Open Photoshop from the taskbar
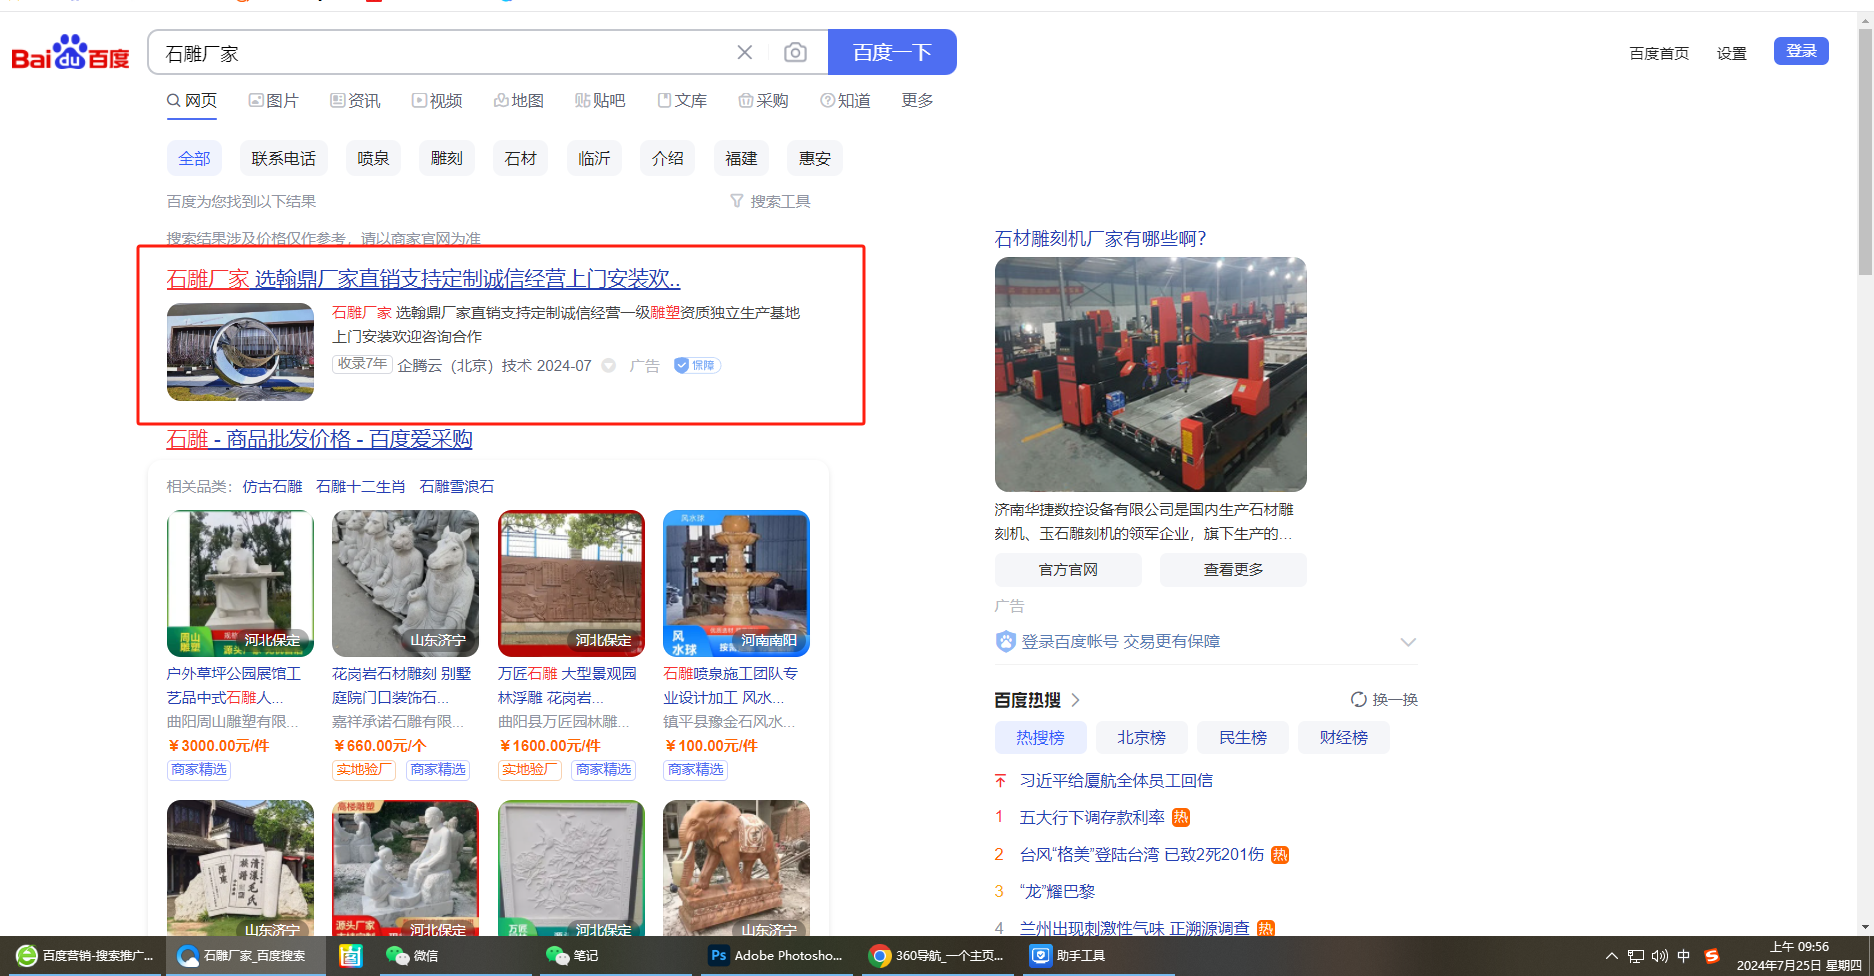1874x976 pixels. (x=777, y=956)
